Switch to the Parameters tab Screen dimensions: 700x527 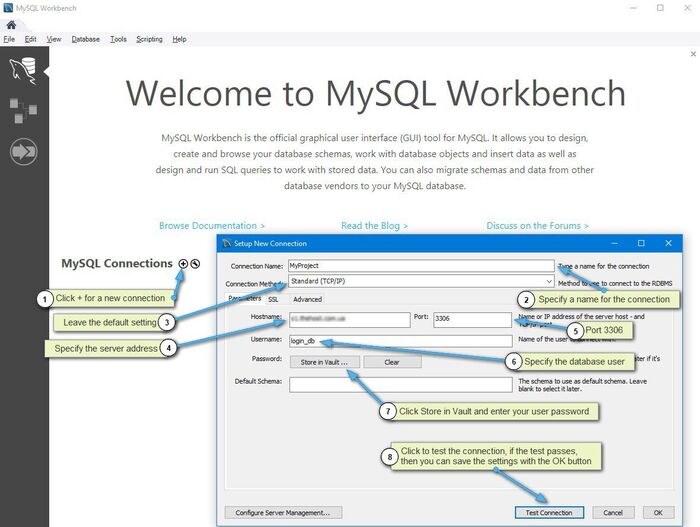pos(245,298)
